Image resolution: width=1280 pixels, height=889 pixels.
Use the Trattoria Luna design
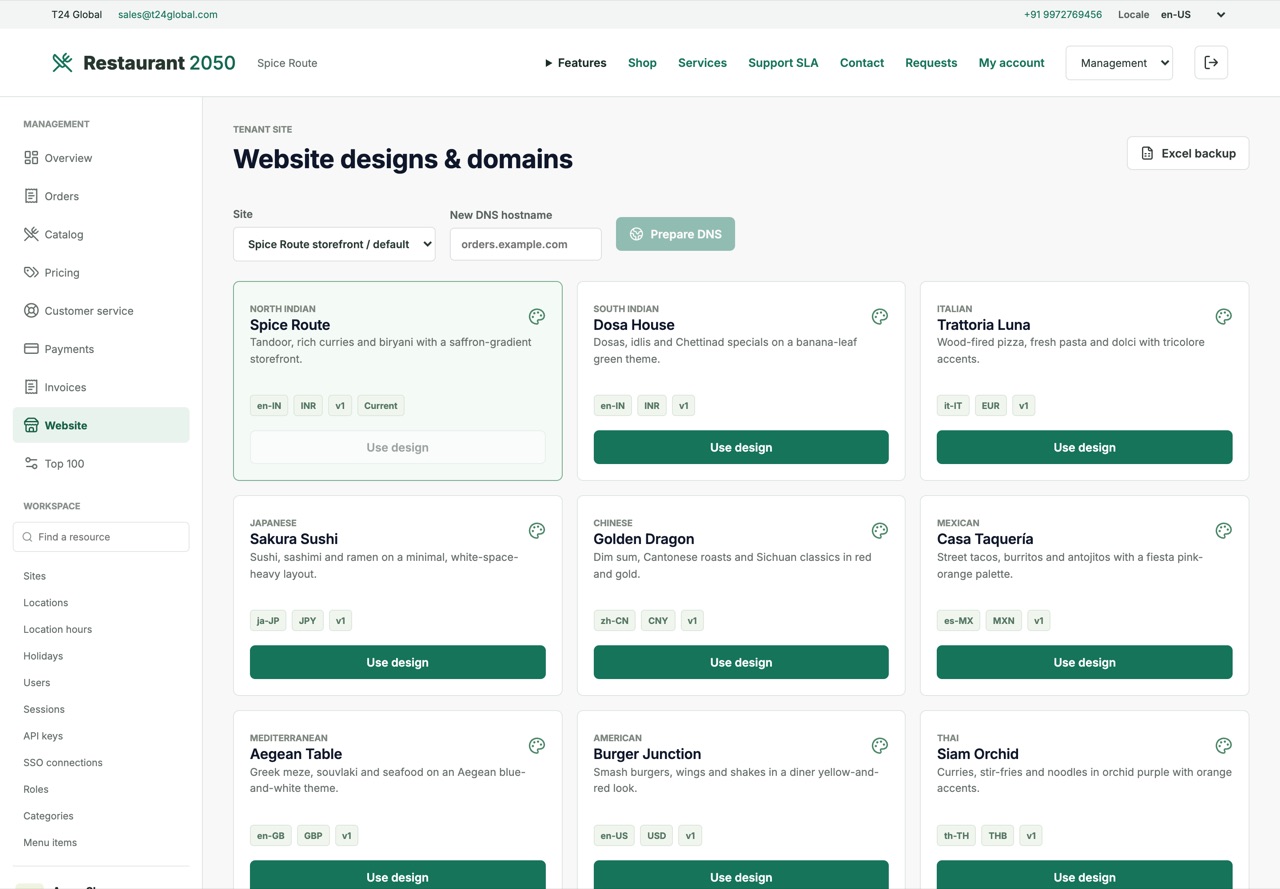[1084, 447]
